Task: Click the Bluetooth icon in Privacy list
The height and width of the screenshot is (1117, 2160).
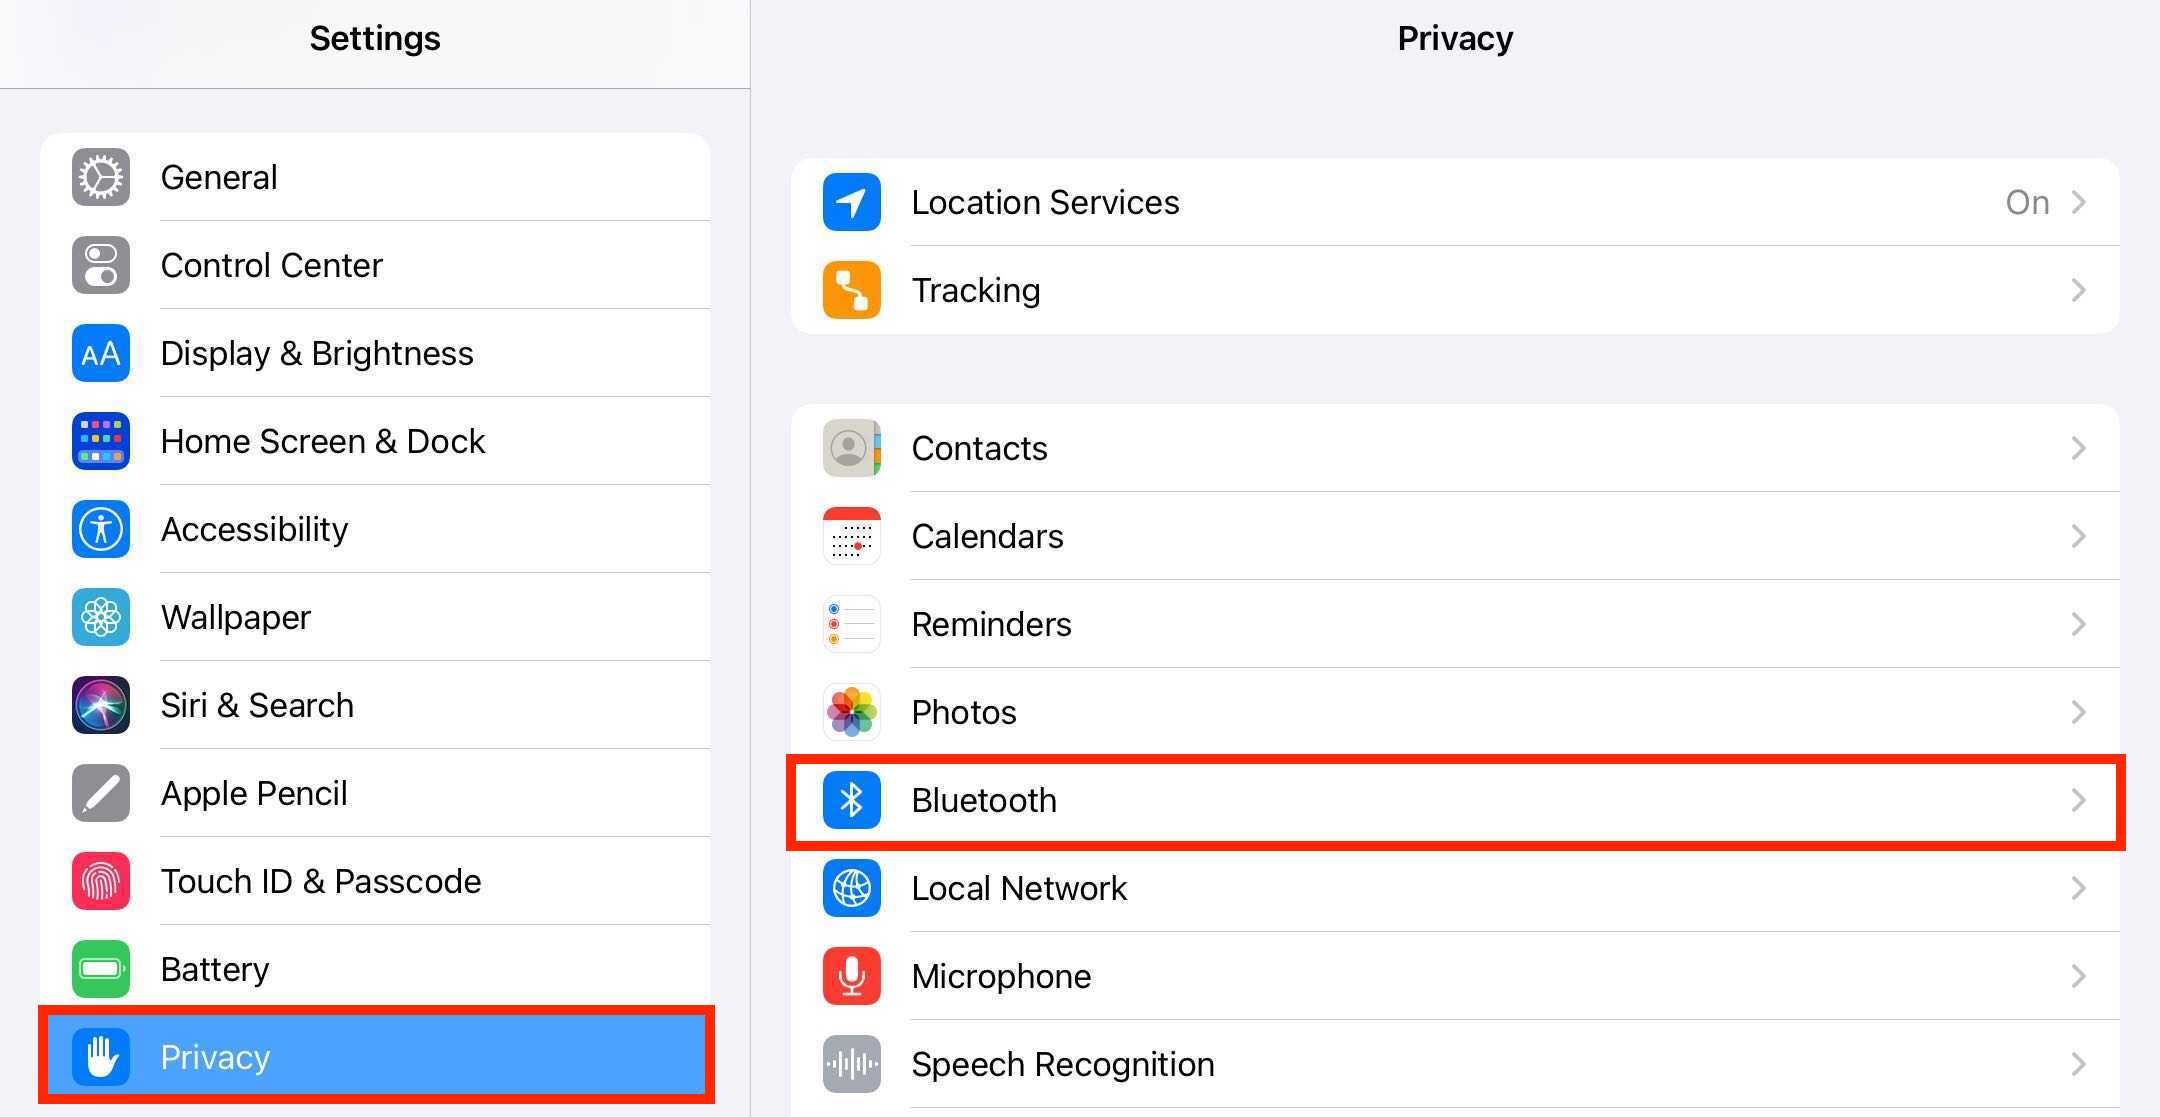Action: click(x=851, y=800)
